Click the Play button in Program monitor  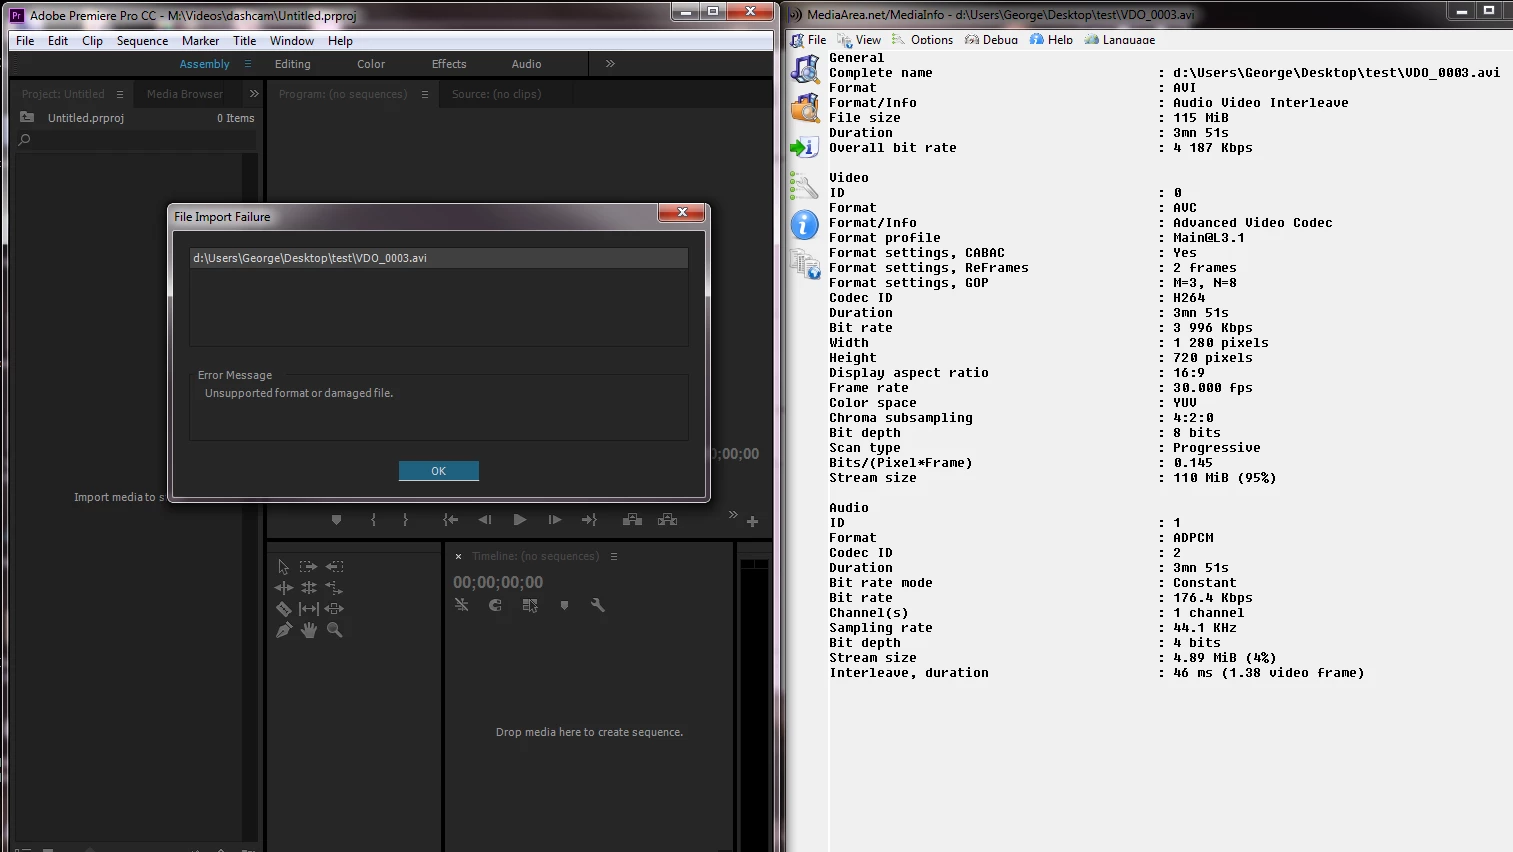pos(519,520)
